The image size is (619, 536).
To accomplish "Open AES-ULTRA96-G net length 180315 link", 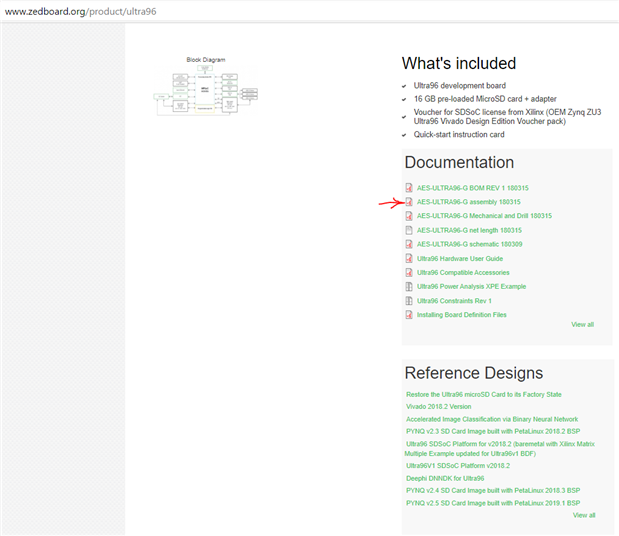I will click(469, 230).
